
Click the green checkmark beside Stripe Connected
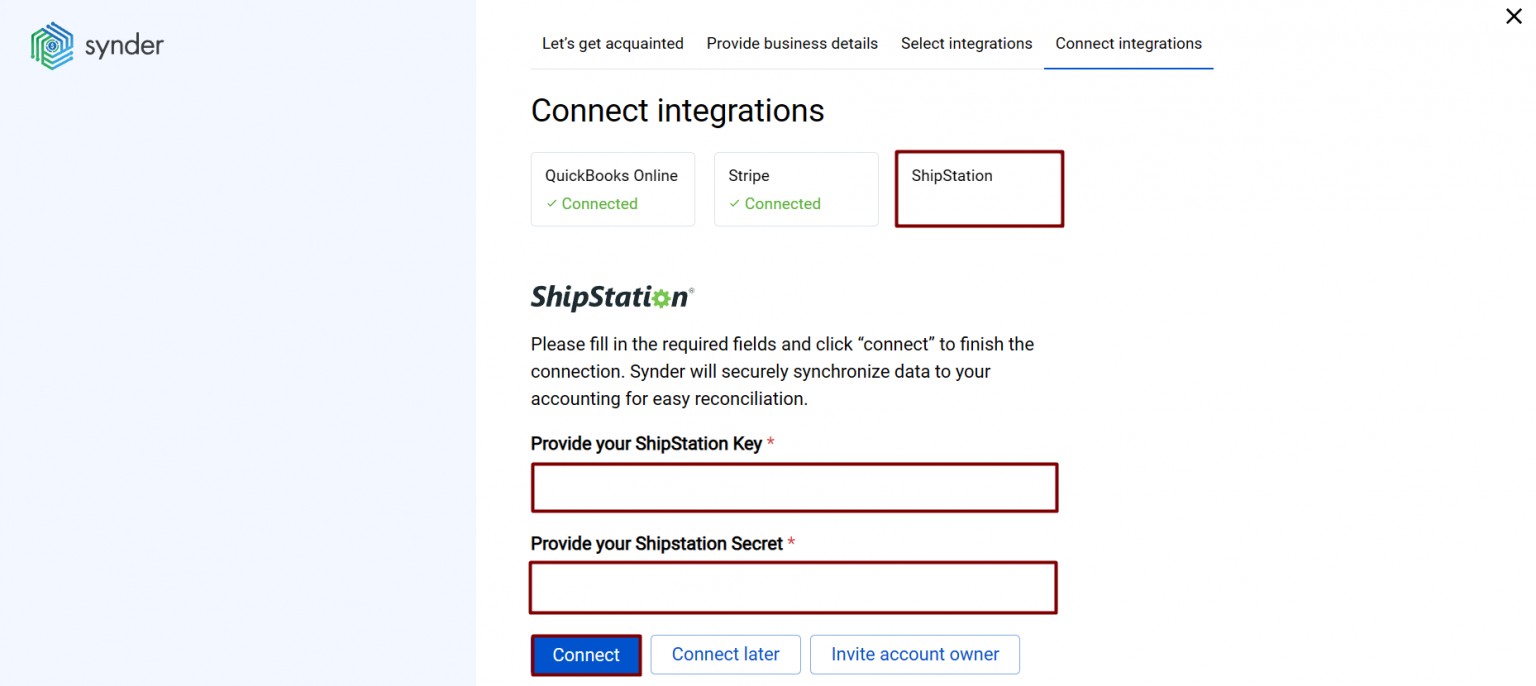[735, 203]
